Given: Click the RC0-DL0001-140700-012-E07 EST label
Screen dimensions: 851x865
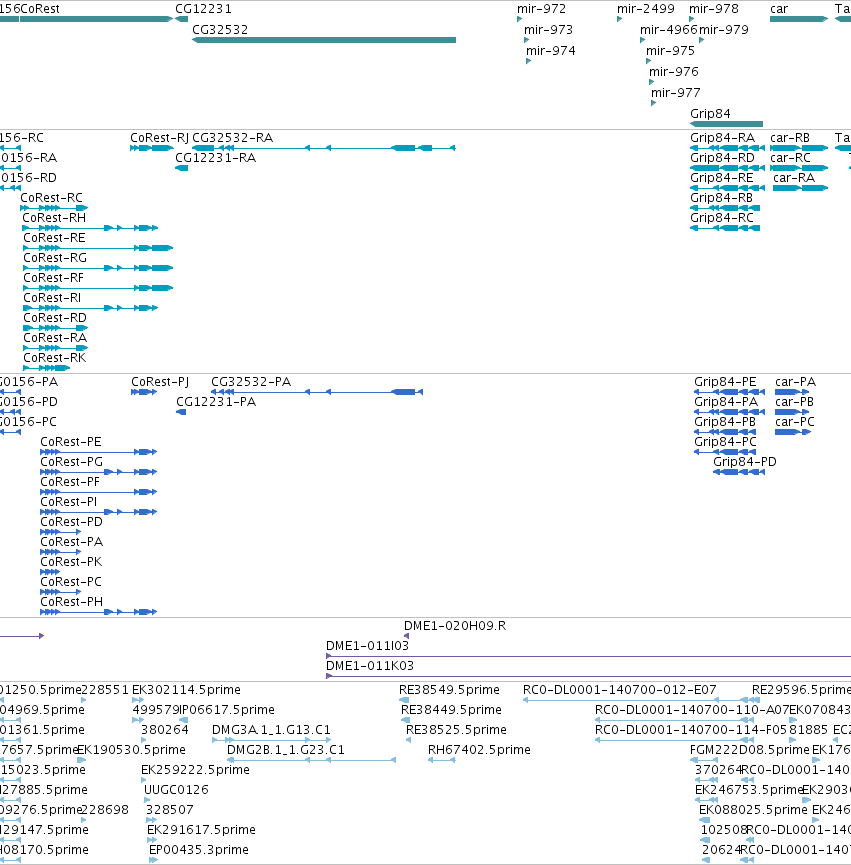Looking at the screenshot, I should pos(619,690).
